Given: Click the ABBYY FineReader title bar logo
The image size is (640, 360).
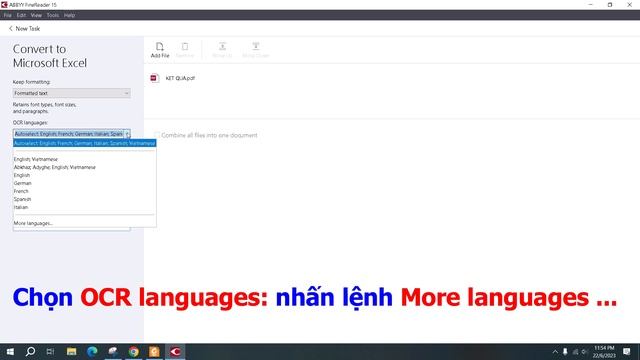Looking at the screenshot, I should (4, 4).
